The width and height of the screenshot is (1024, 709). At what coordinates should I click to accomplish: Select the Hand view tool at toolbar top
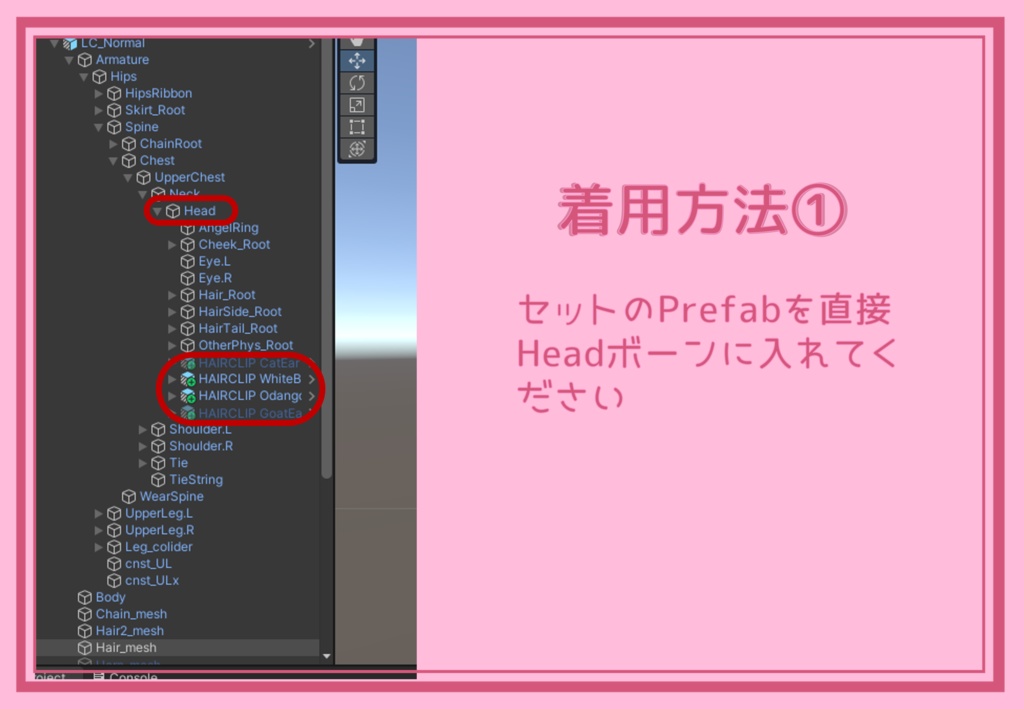pos(357,42)
